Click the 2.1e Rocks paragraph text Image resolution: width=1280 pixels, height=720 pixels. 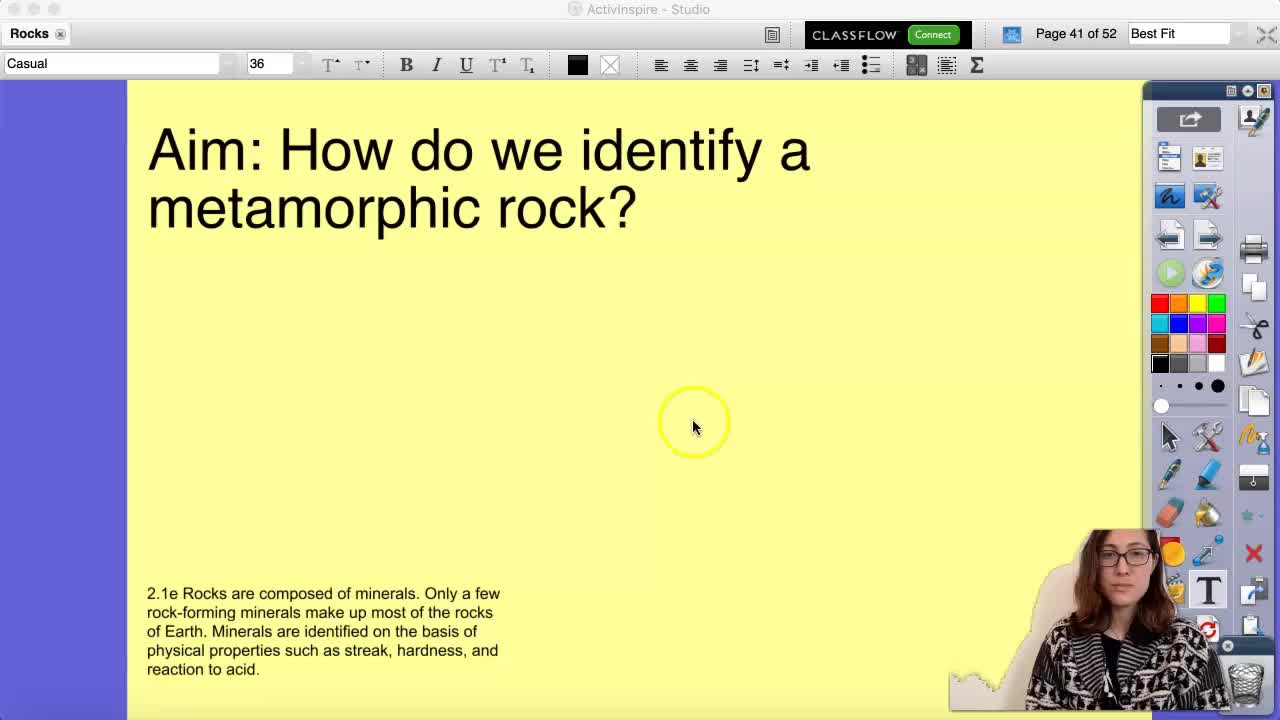click(x=323, y=631)
